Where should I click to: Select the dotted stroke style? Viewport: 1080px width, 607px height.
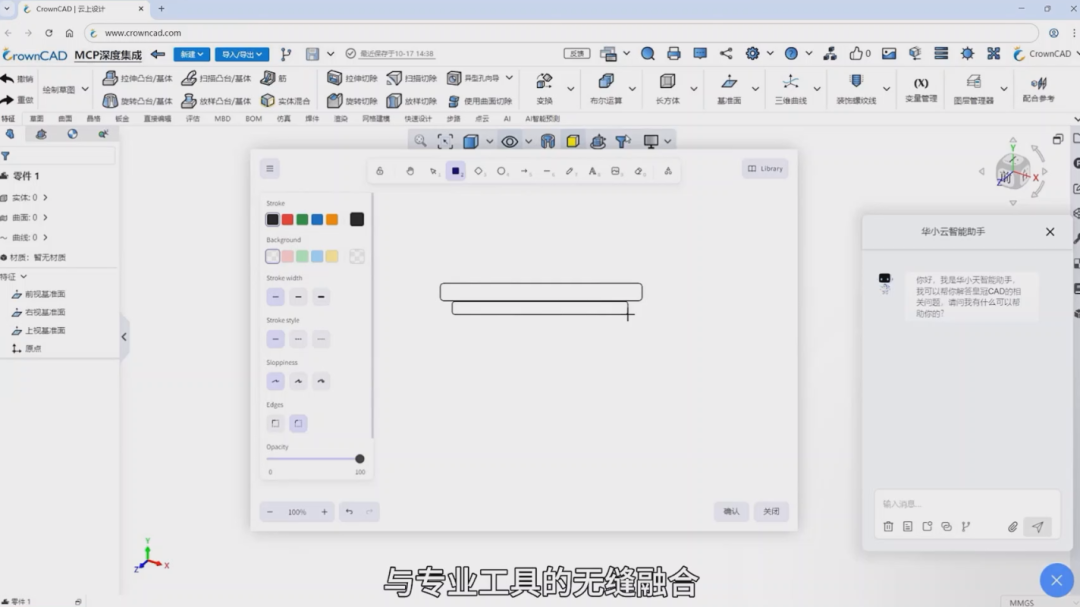pos(321,339)
